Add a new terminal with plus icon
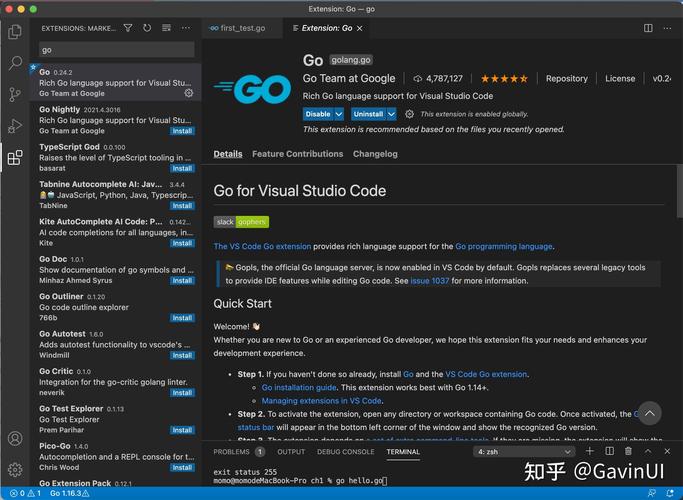This screenshot has width=683, height=500. [x=590, y=451]
